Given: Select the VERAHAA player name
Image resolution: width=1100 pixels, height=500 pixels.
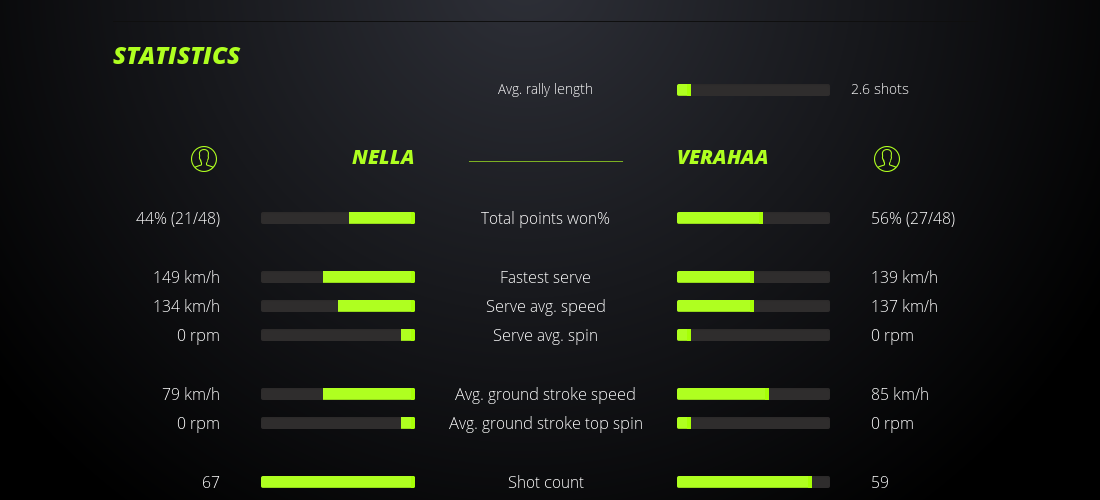Looking at the screenshot, I should (x=722, y=157).
